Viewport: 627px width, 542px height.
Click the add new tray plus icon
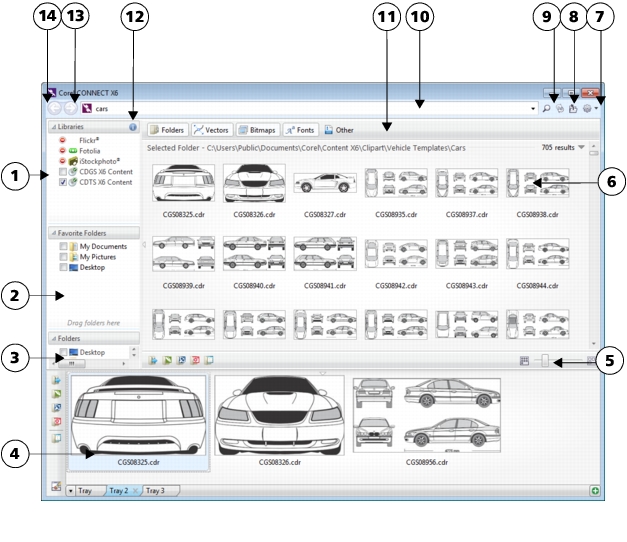[x=595, y=491]
